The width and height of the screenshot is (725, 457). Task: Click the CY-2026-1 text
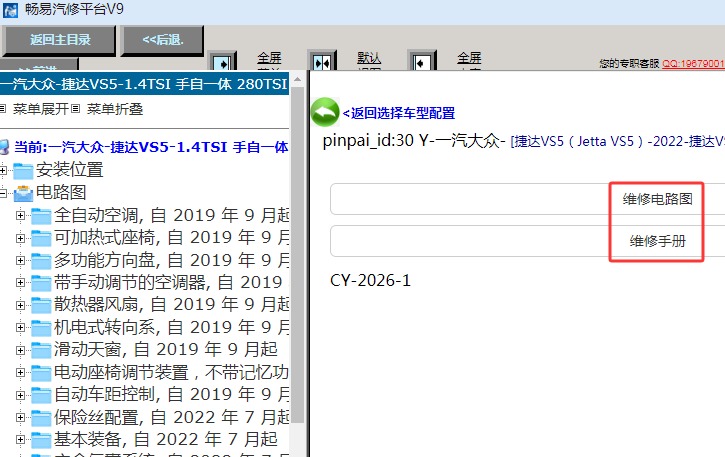click(370, 280)
